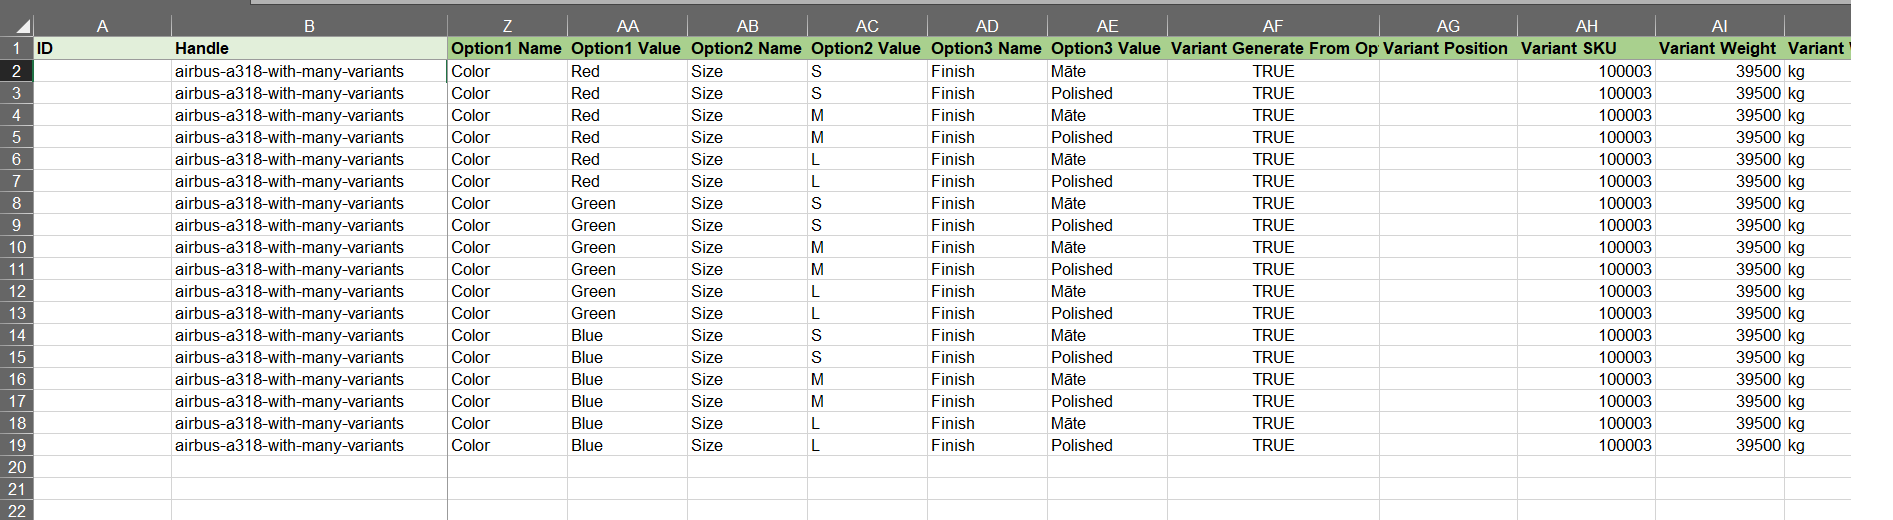Select the ID header cell
This screenshot has height=520, width=1893.
[102, 48]
